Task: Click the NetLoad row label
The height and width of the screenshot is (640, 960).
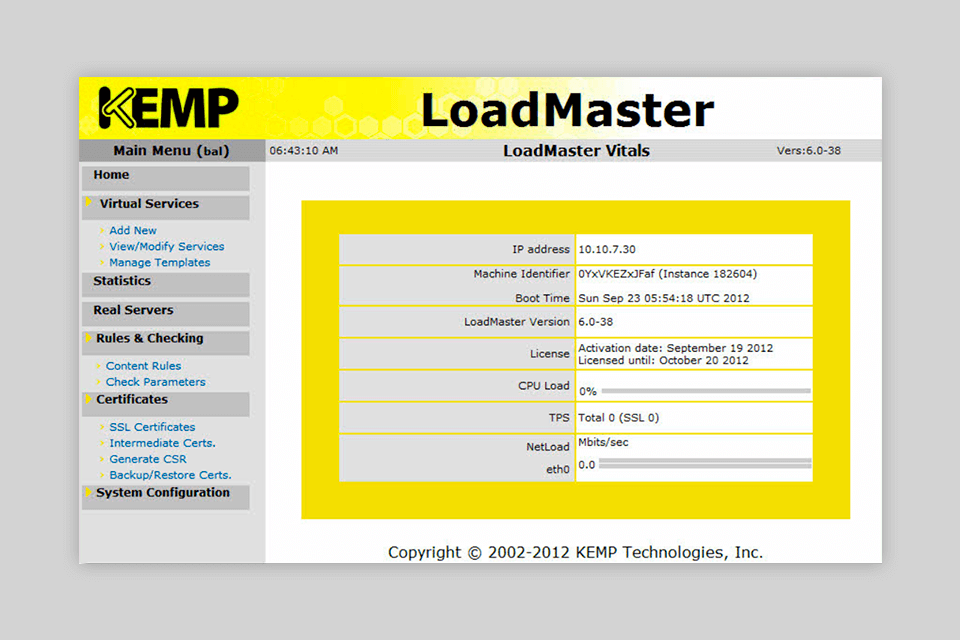Action: pyautogui.click(x=547, y=447)
